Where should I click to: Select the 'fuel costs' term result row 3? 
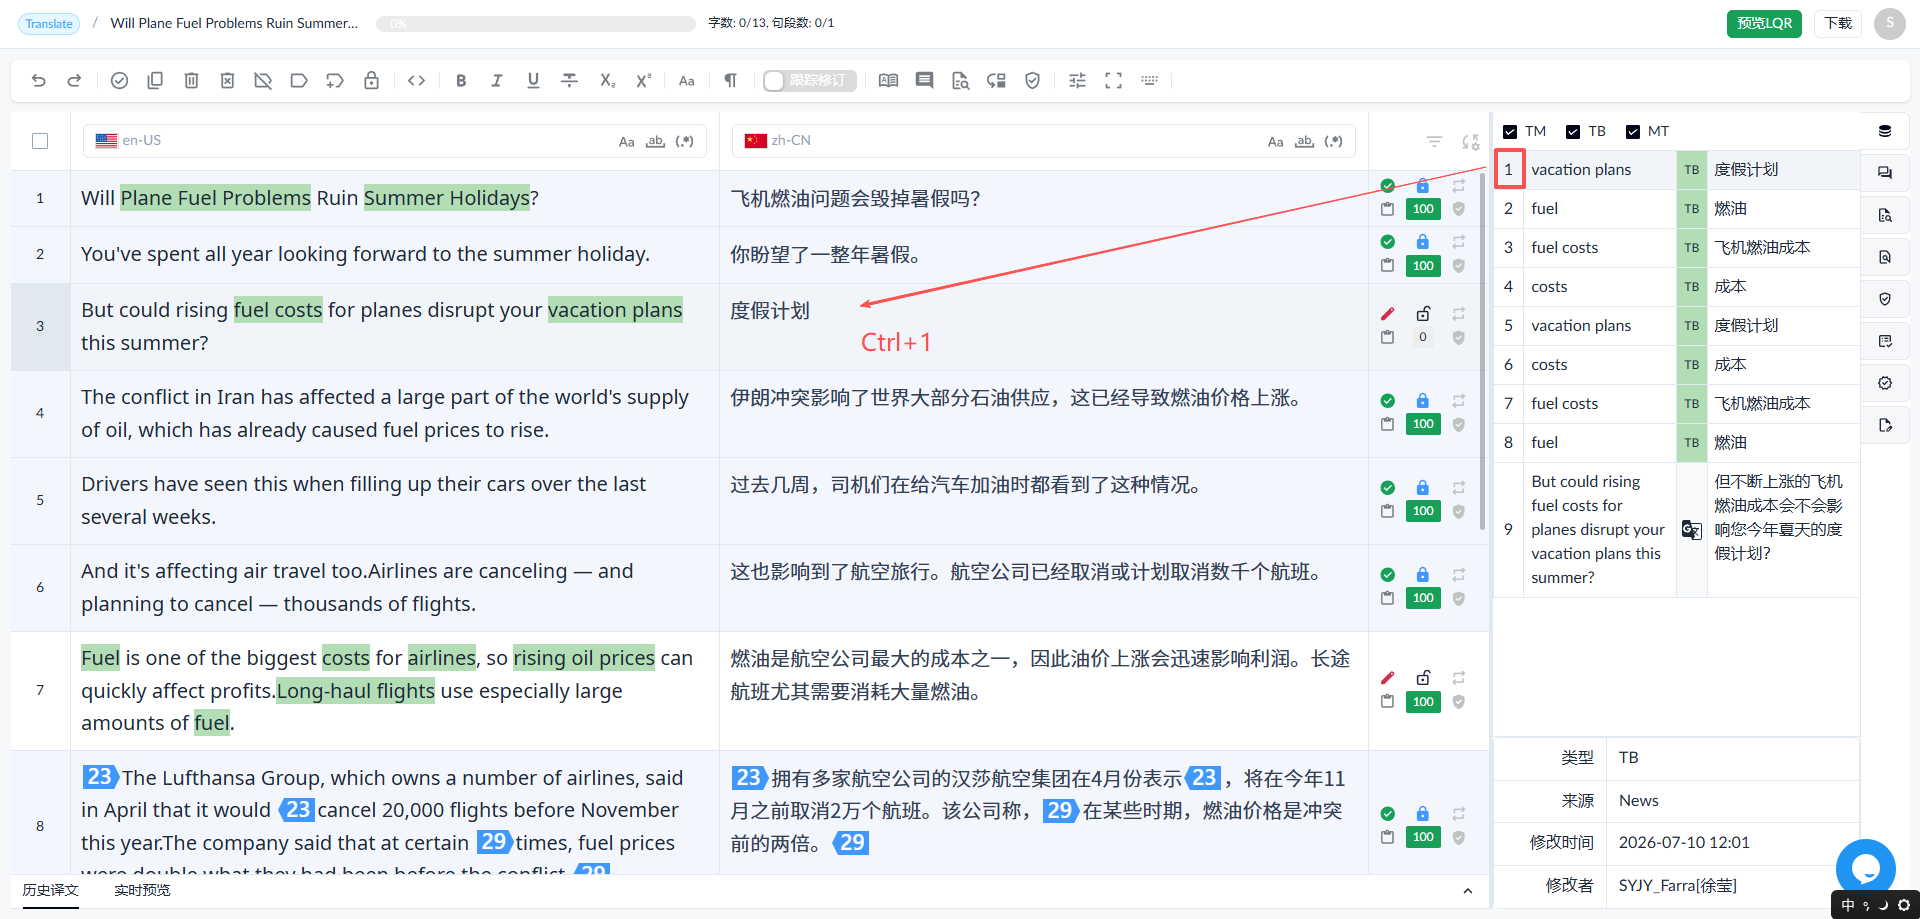[x=1677, y=248]
